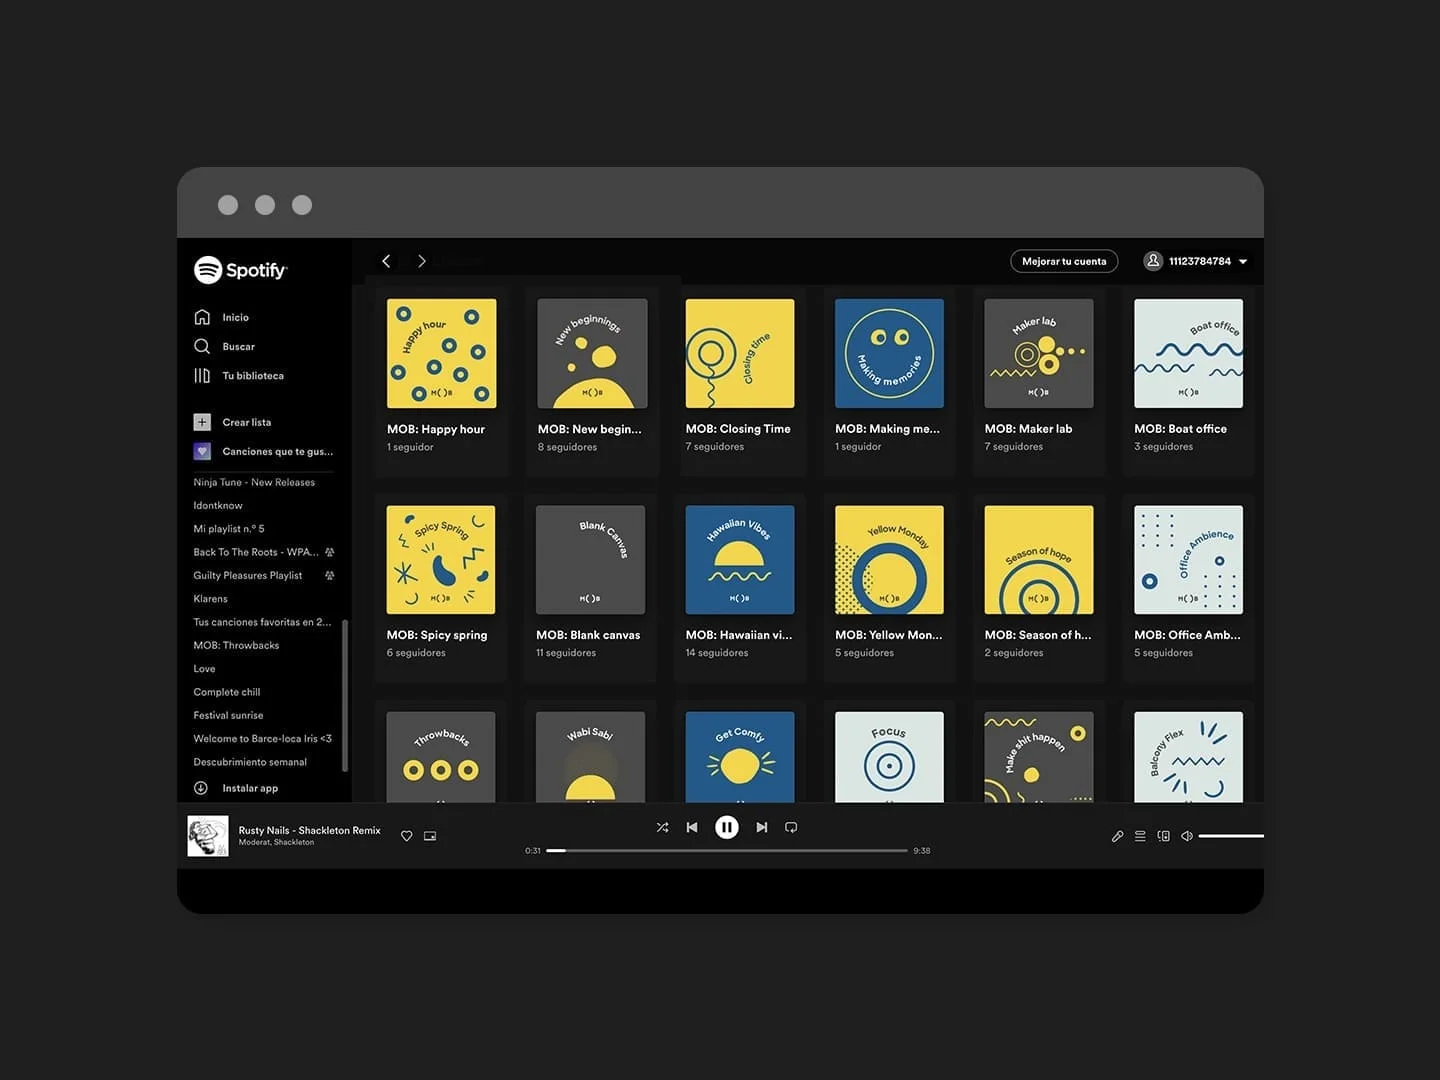
Task: Click the song progress bar
Action: 727,851
